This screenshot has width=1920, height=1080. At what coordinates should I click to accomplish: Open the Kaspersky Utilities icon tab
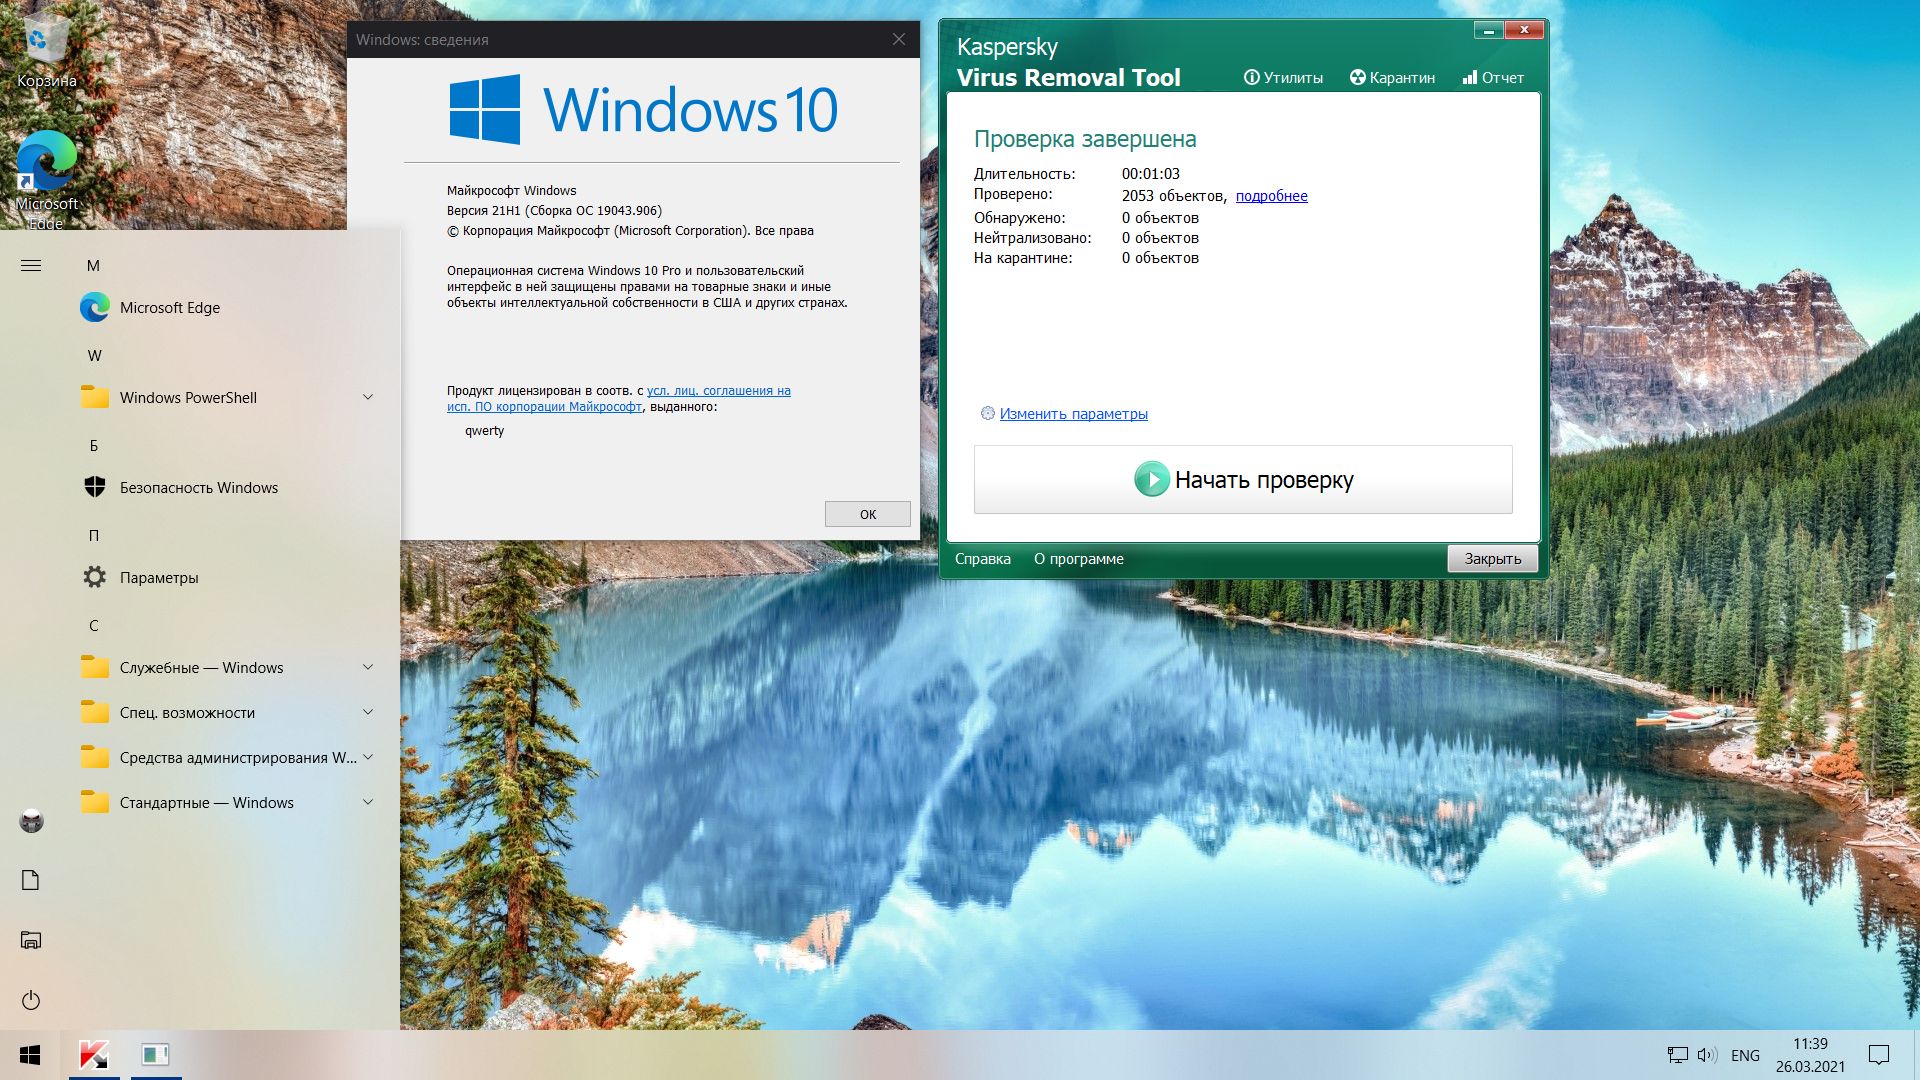[x=1282, y=78]
